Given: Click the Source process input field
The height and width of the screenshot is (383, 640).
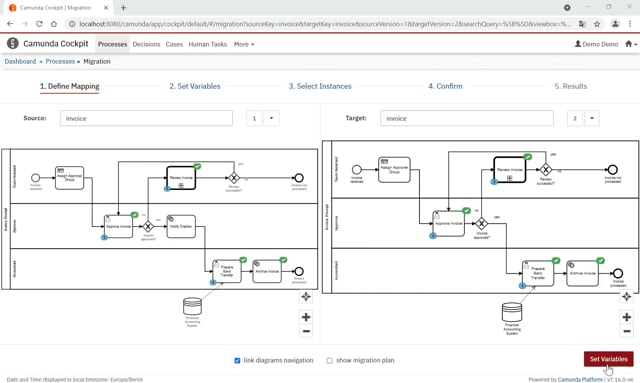Looking at the screenshot, I should click(146, 118).
